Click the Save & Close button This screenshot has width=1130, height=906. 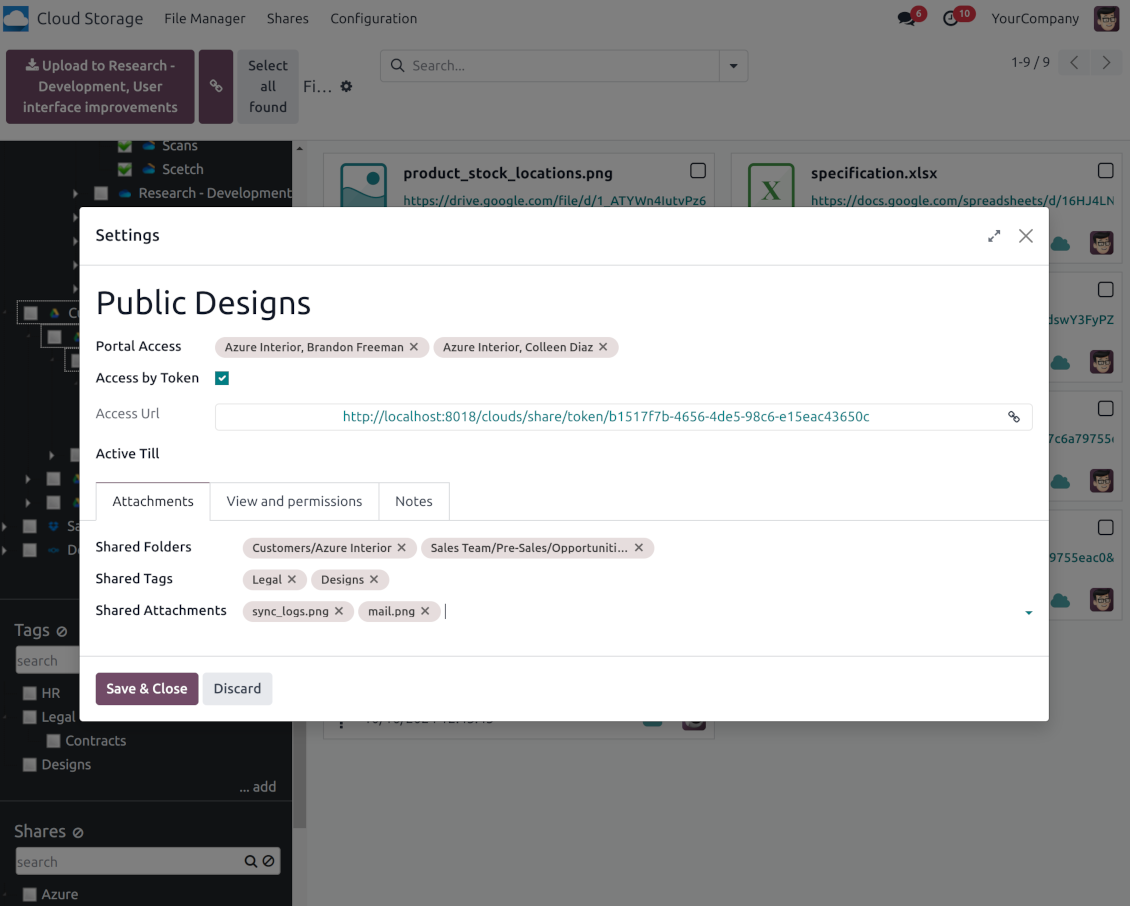(147, 688)
